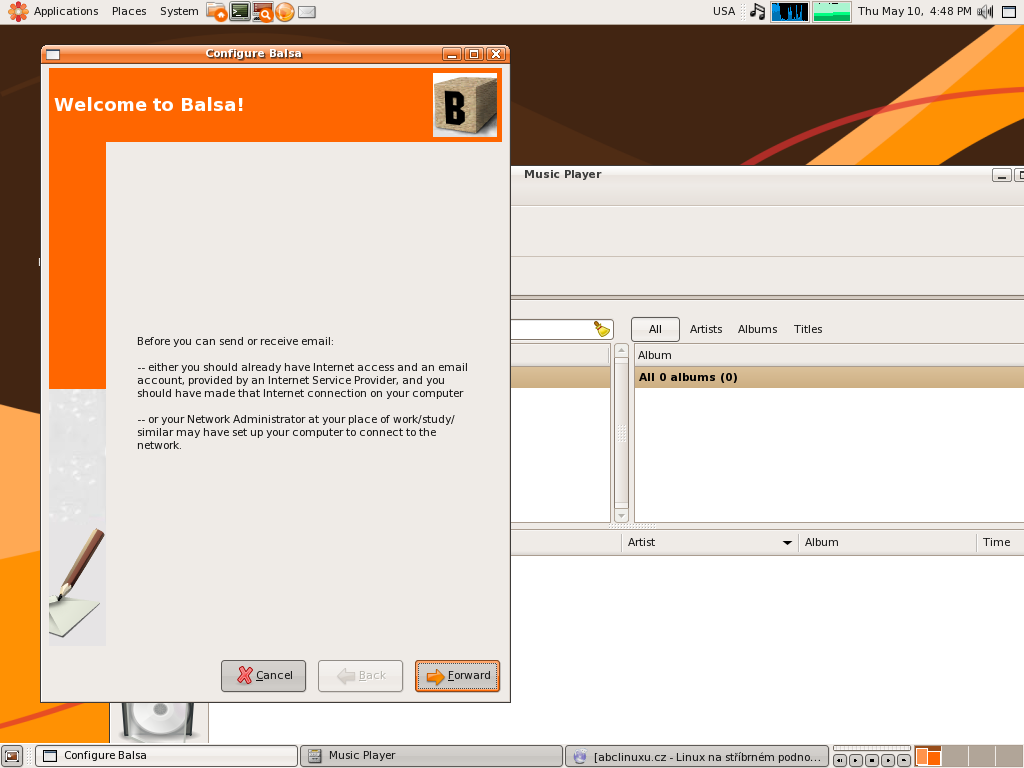
Task: Click the Ubuntu flower logo icon
Action: click(18, 11)
